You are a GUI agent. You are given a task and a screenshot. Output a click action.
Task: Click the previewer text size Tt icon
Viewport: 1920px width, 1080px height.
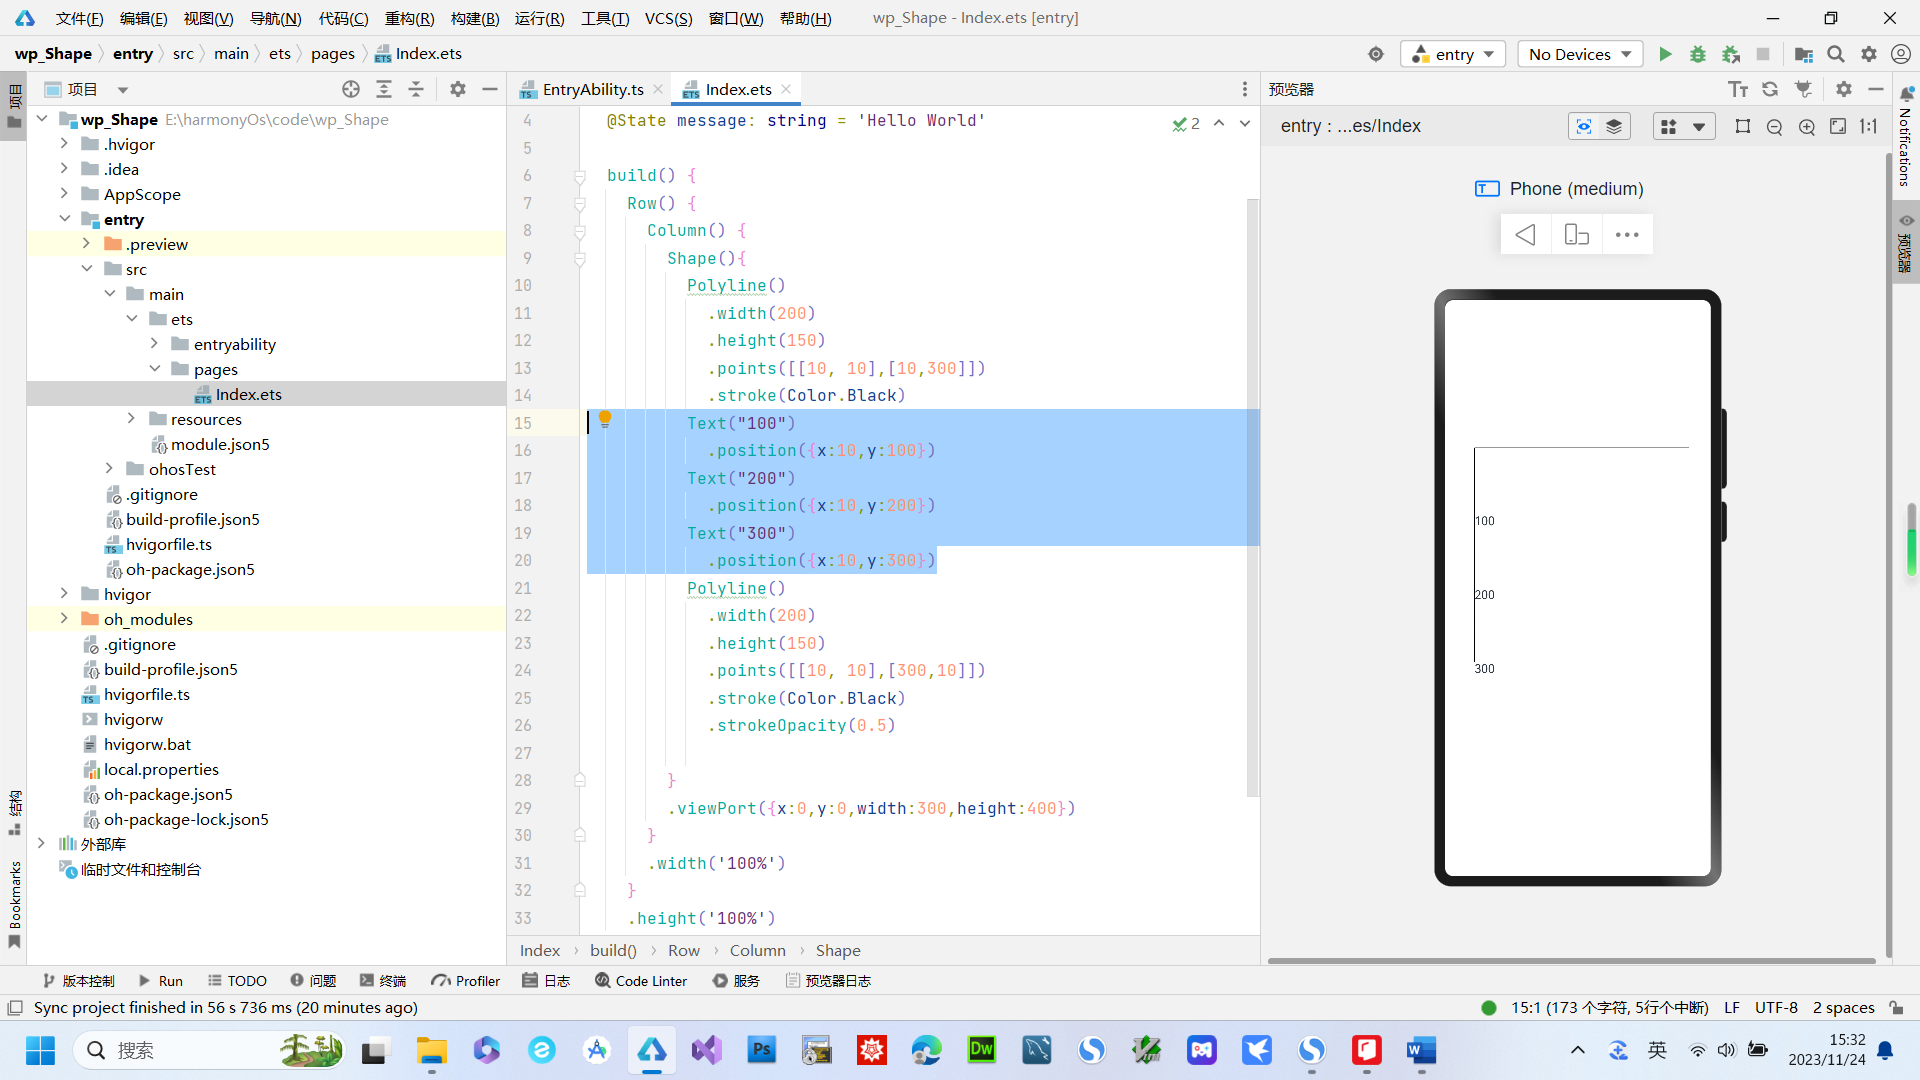(x=1738, y=89)
